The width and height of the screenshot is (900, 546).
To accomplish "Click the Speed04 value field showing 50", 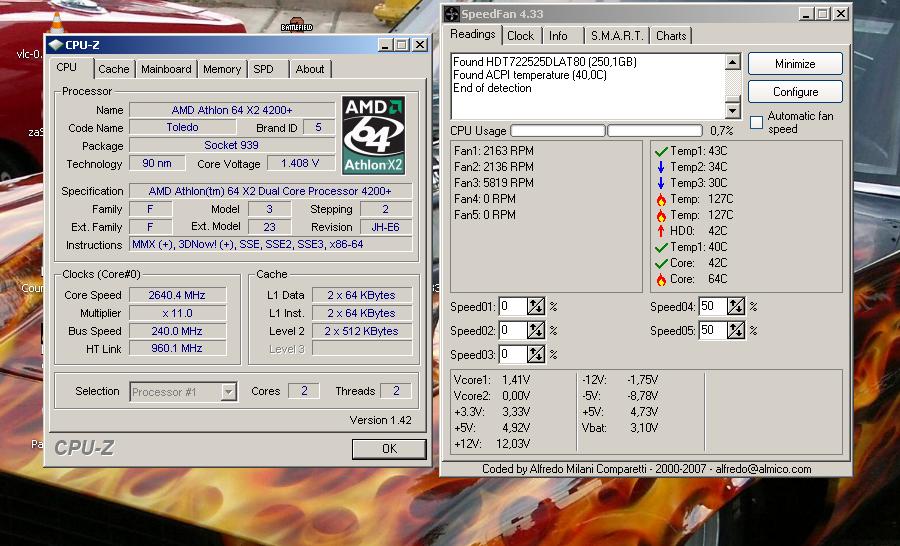I will tap(713, 307).
